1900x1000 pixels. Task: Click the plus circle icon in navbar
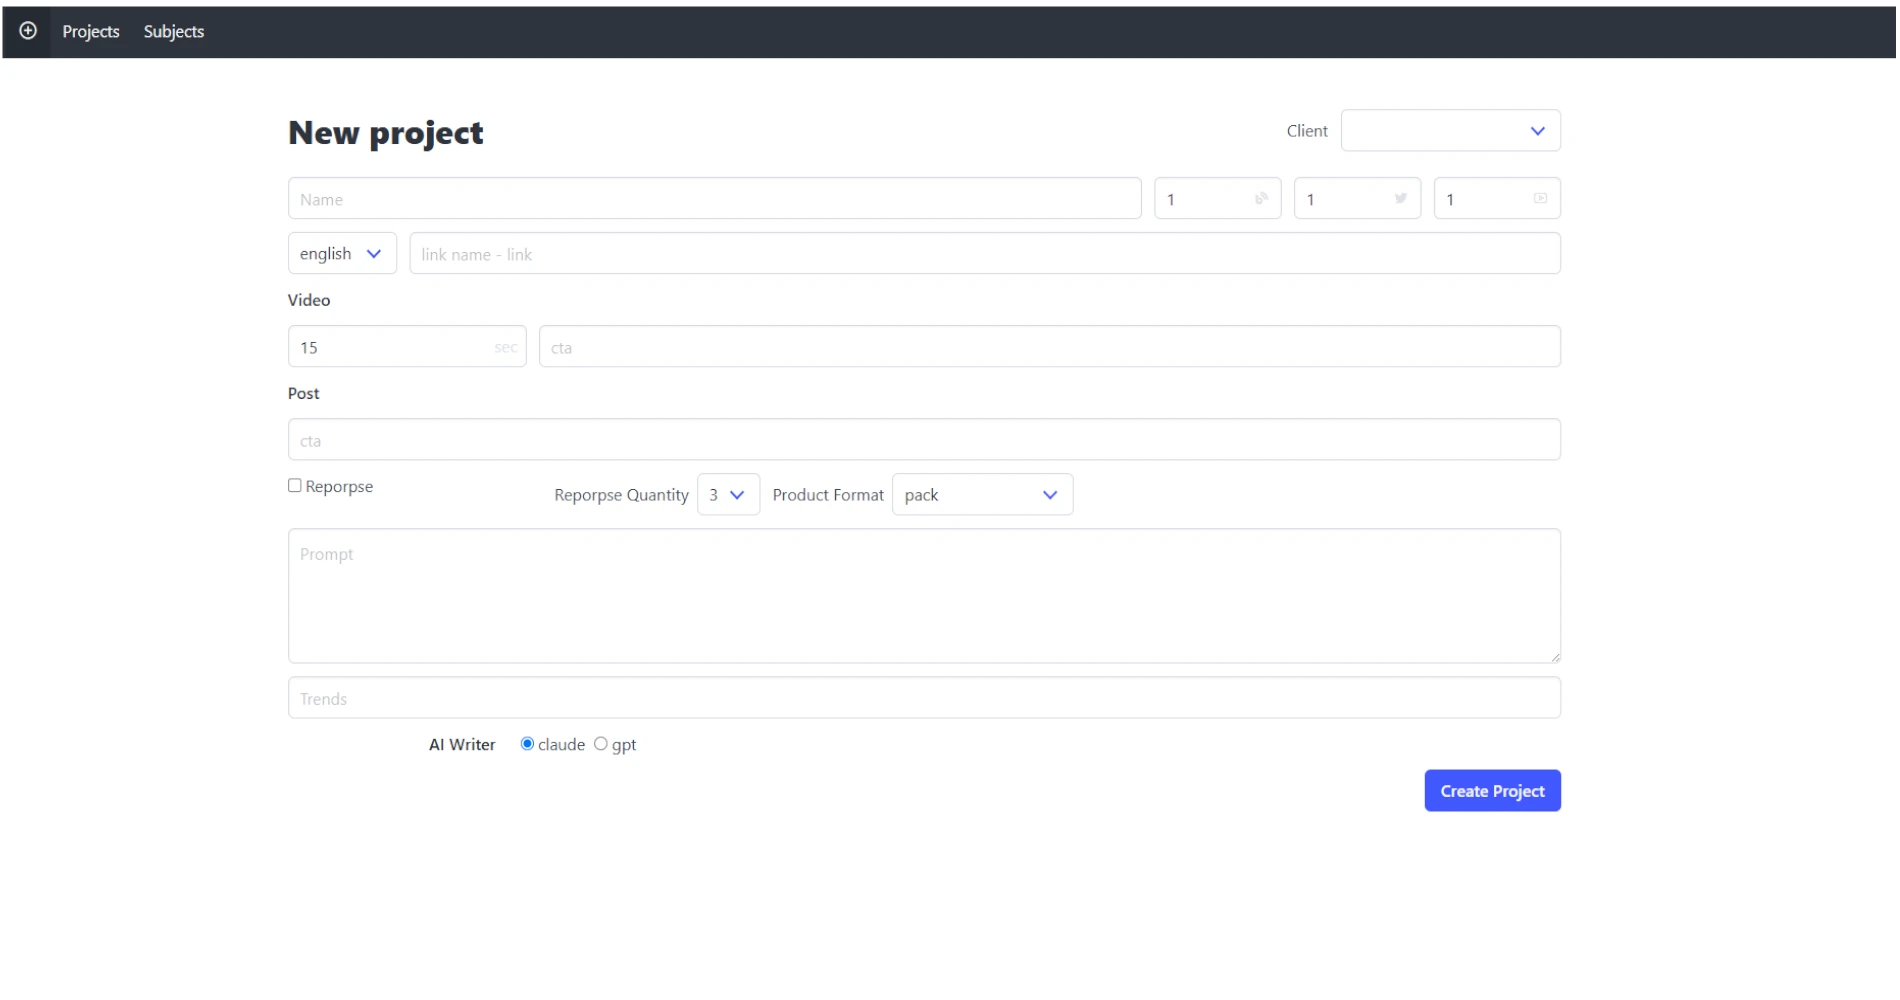click(x=28, y=31)
